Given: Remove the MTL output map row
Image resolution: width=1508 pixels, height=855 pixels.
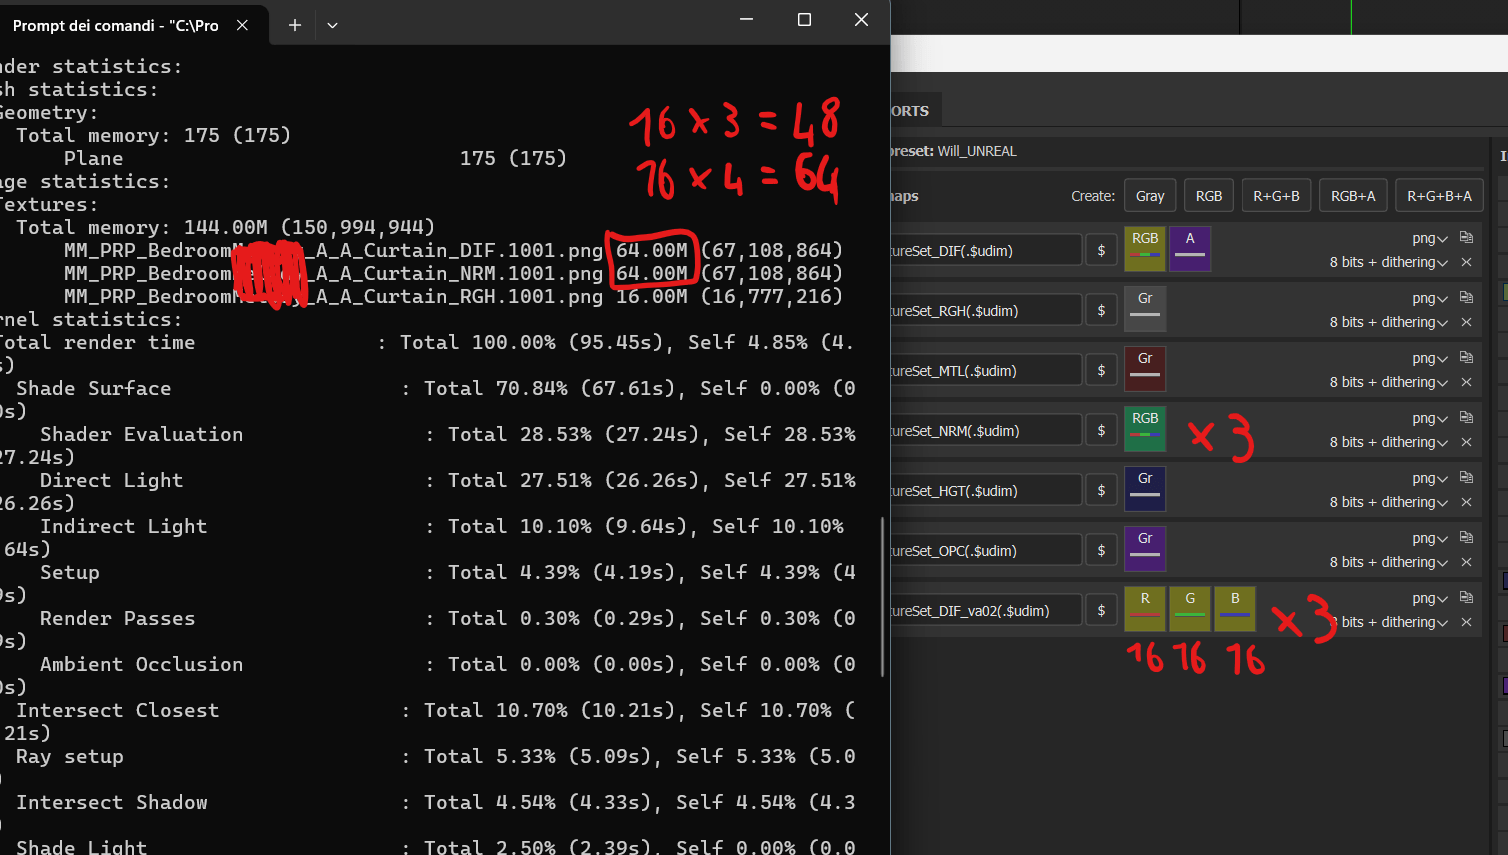Looking at the screenshot, I should [1466, 382].
